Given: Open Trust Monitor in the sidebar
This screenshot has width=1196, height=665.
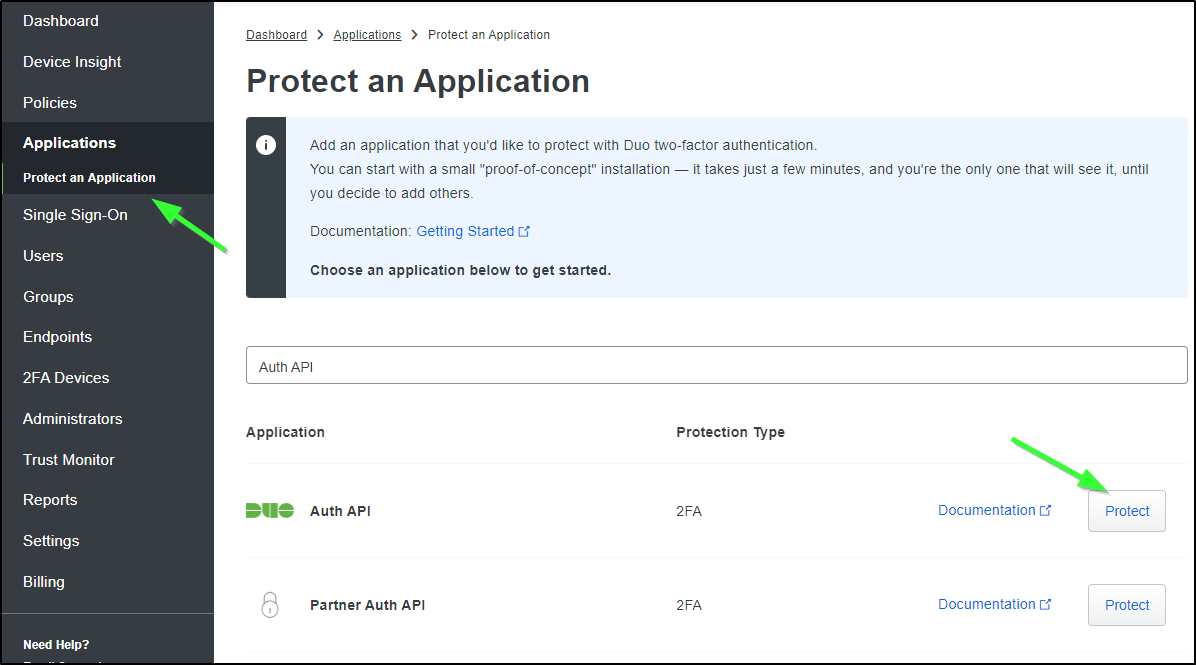Looking at the screenshot, I should click(69, 460).
